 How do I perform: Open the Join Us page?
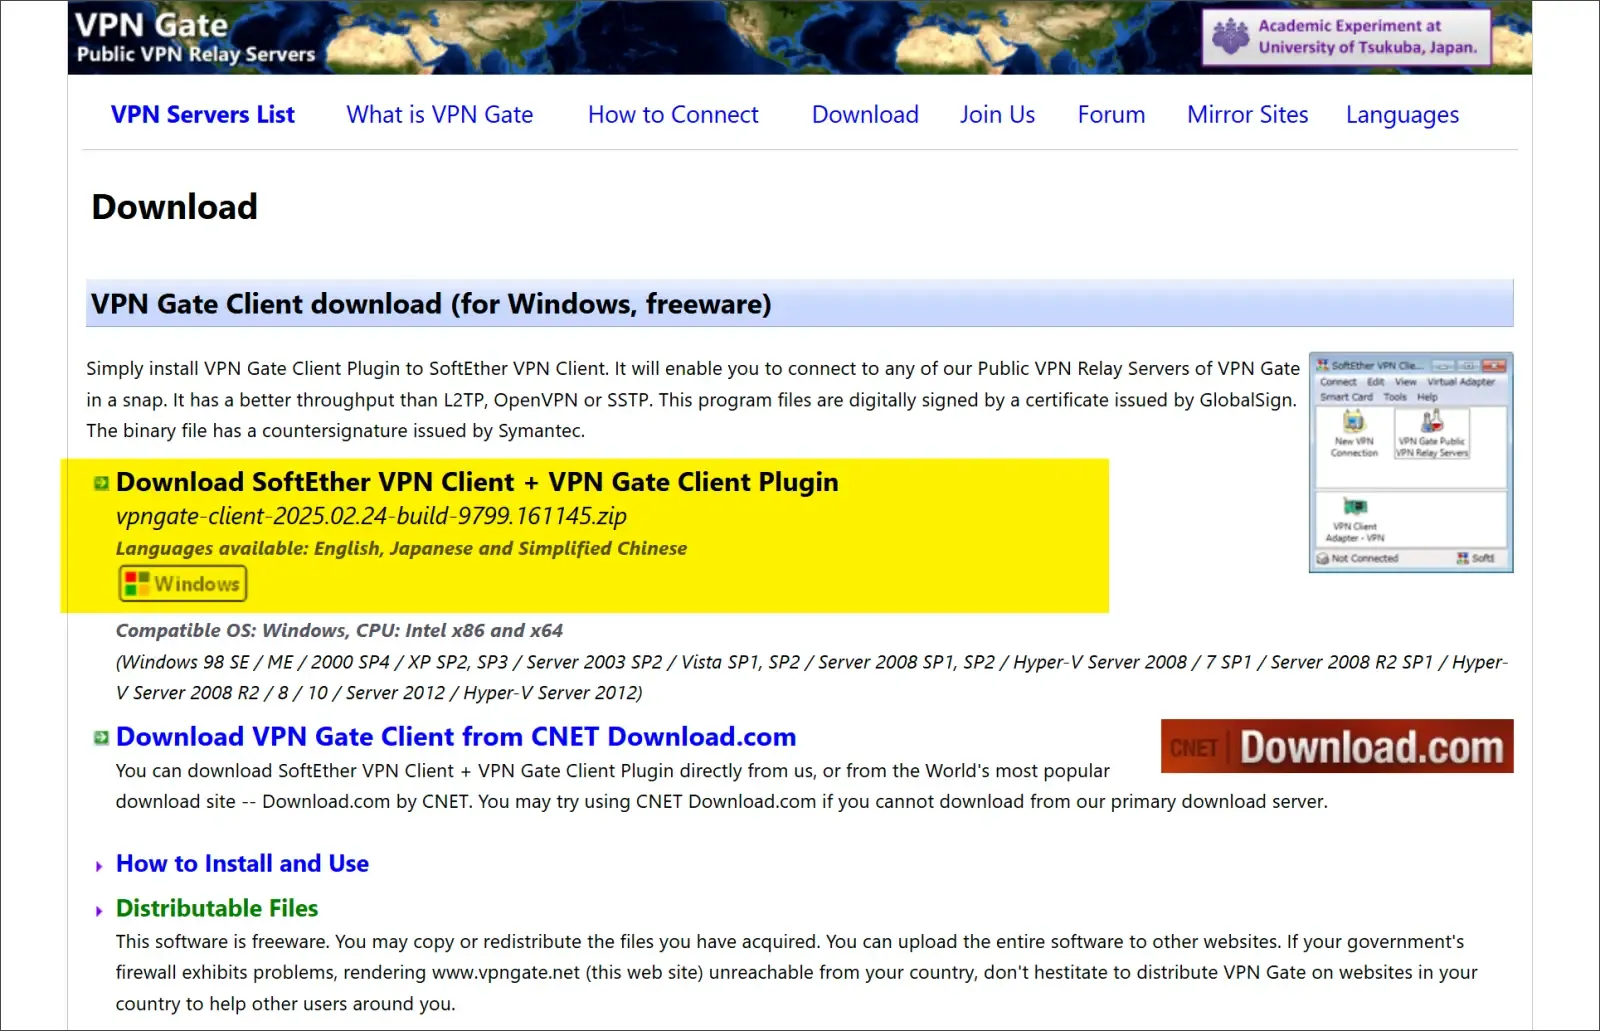tap(997, 115)
